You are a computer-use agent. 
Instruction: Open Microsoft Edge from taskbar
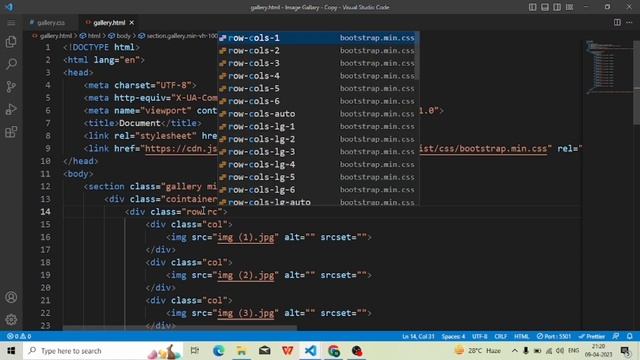click(218, 351)
